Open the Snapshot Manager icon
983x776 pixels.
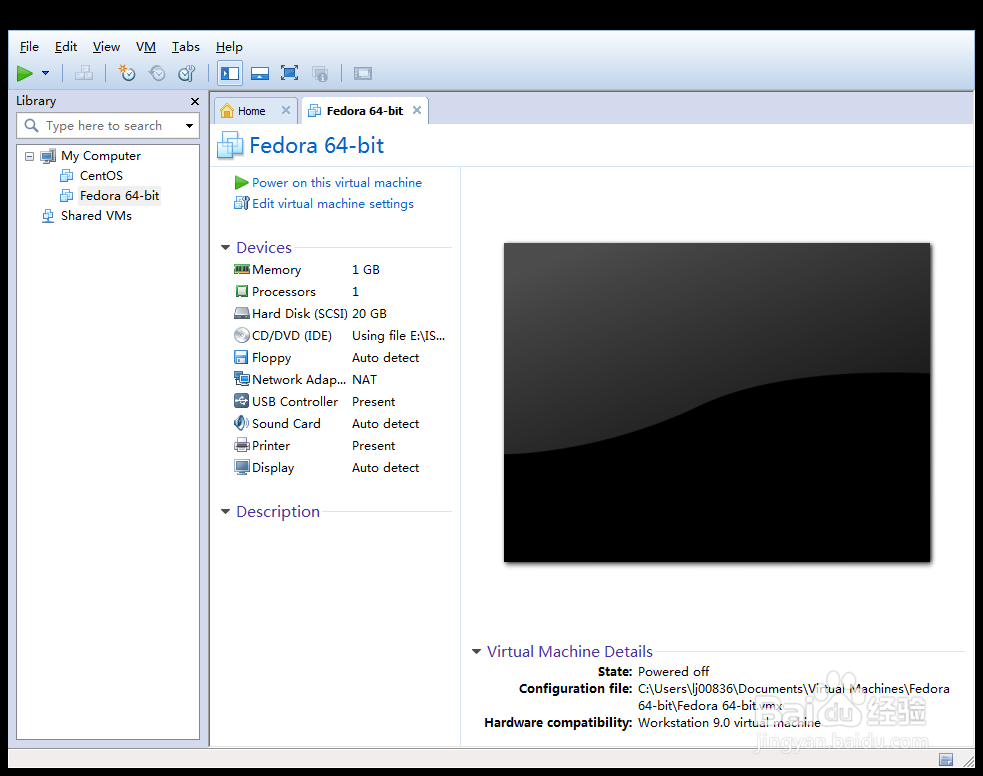click(187, 73)
